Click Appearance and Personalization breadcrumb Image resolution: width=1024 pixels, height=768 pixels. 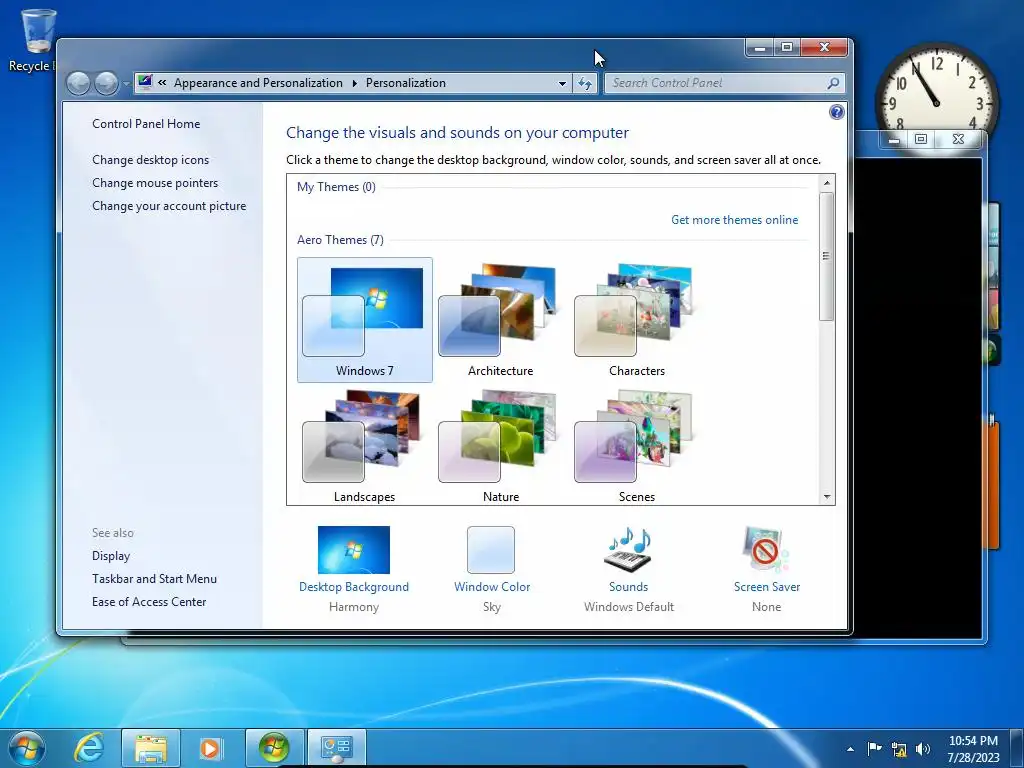pyautogui.click(x=258, y=83)
